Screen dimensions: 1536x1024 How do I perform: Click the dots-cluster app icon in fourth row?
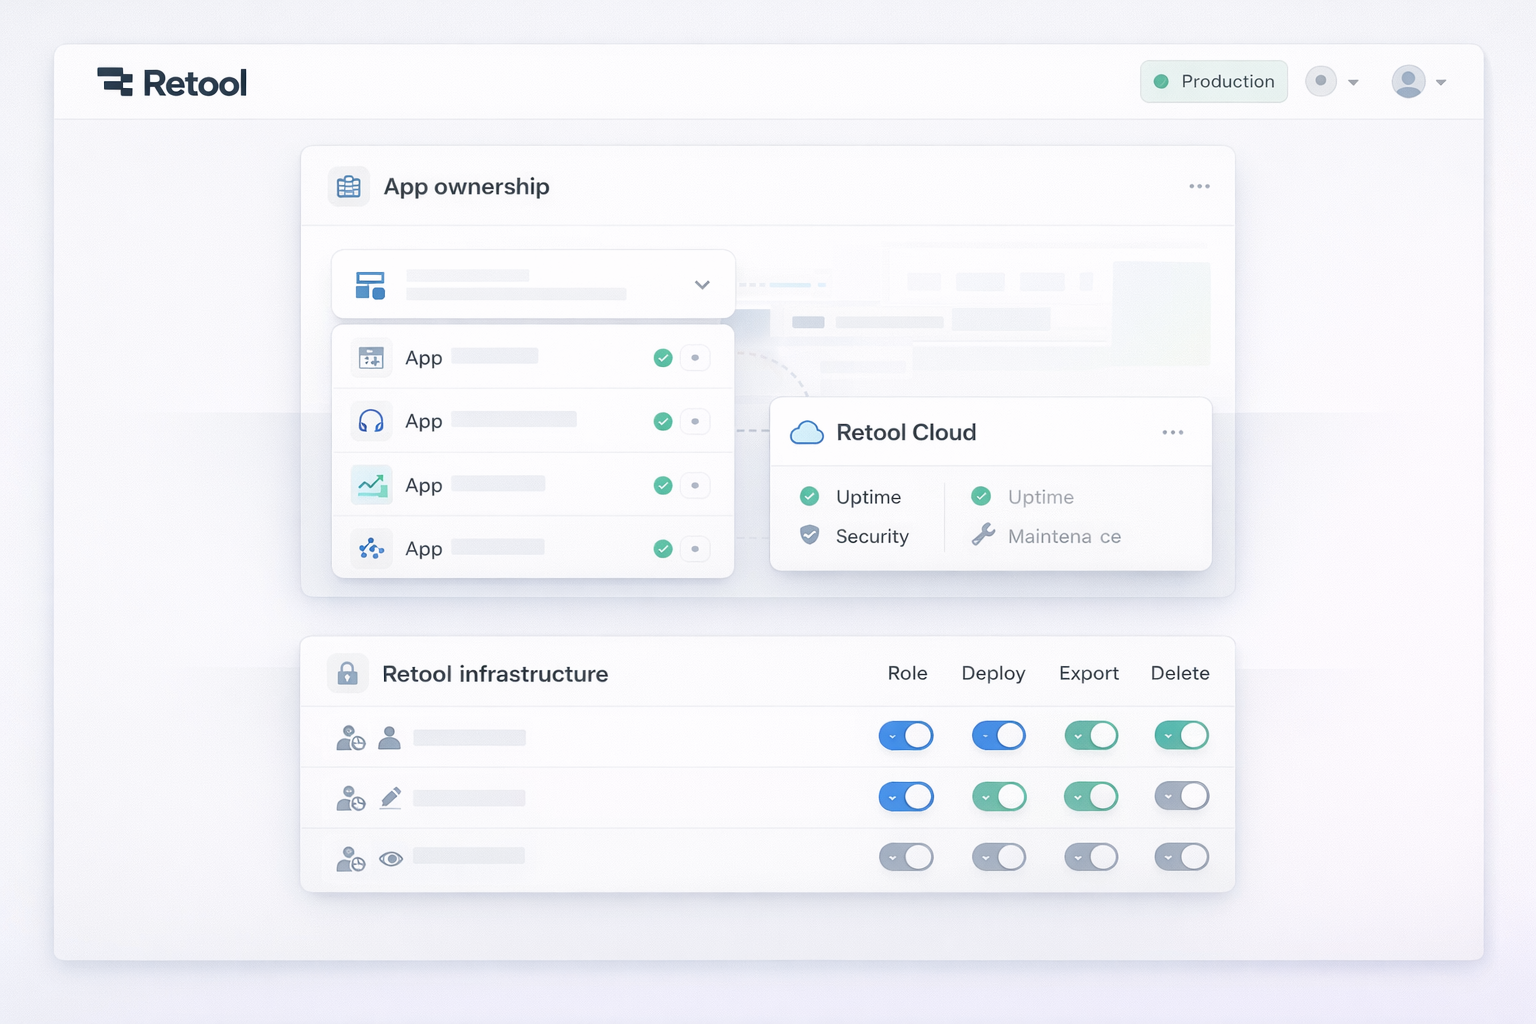coord(371,549)
